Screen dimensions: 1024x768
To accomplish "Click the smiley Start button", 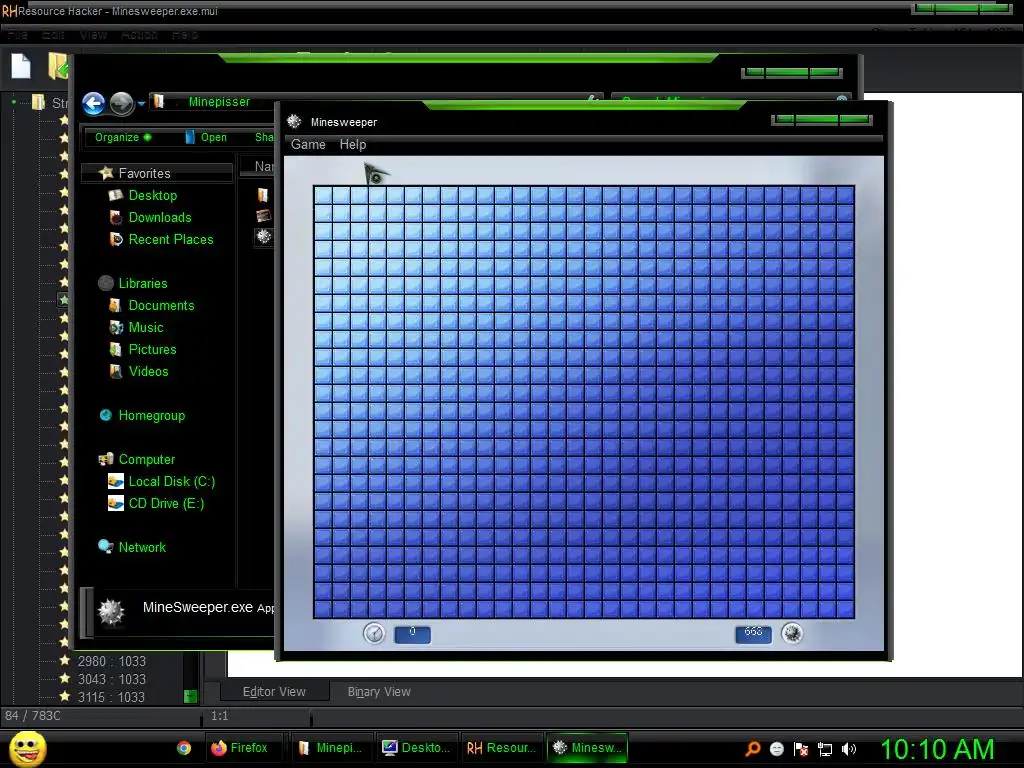I will 27,748.
